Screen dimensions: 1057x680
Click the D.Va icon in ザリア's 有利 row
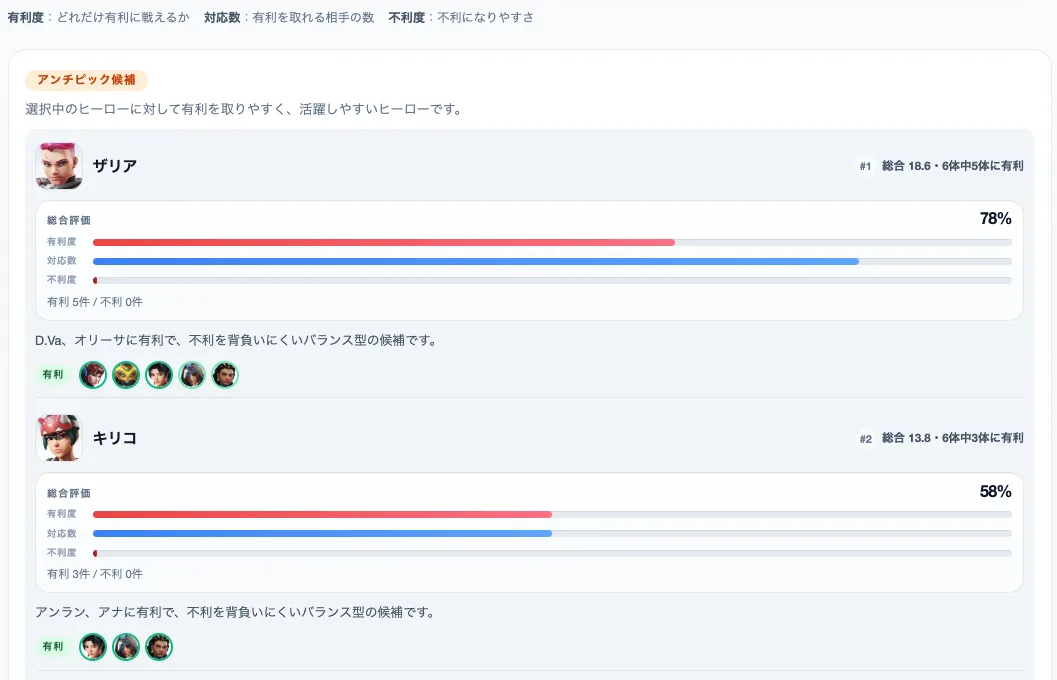point(92,374)
